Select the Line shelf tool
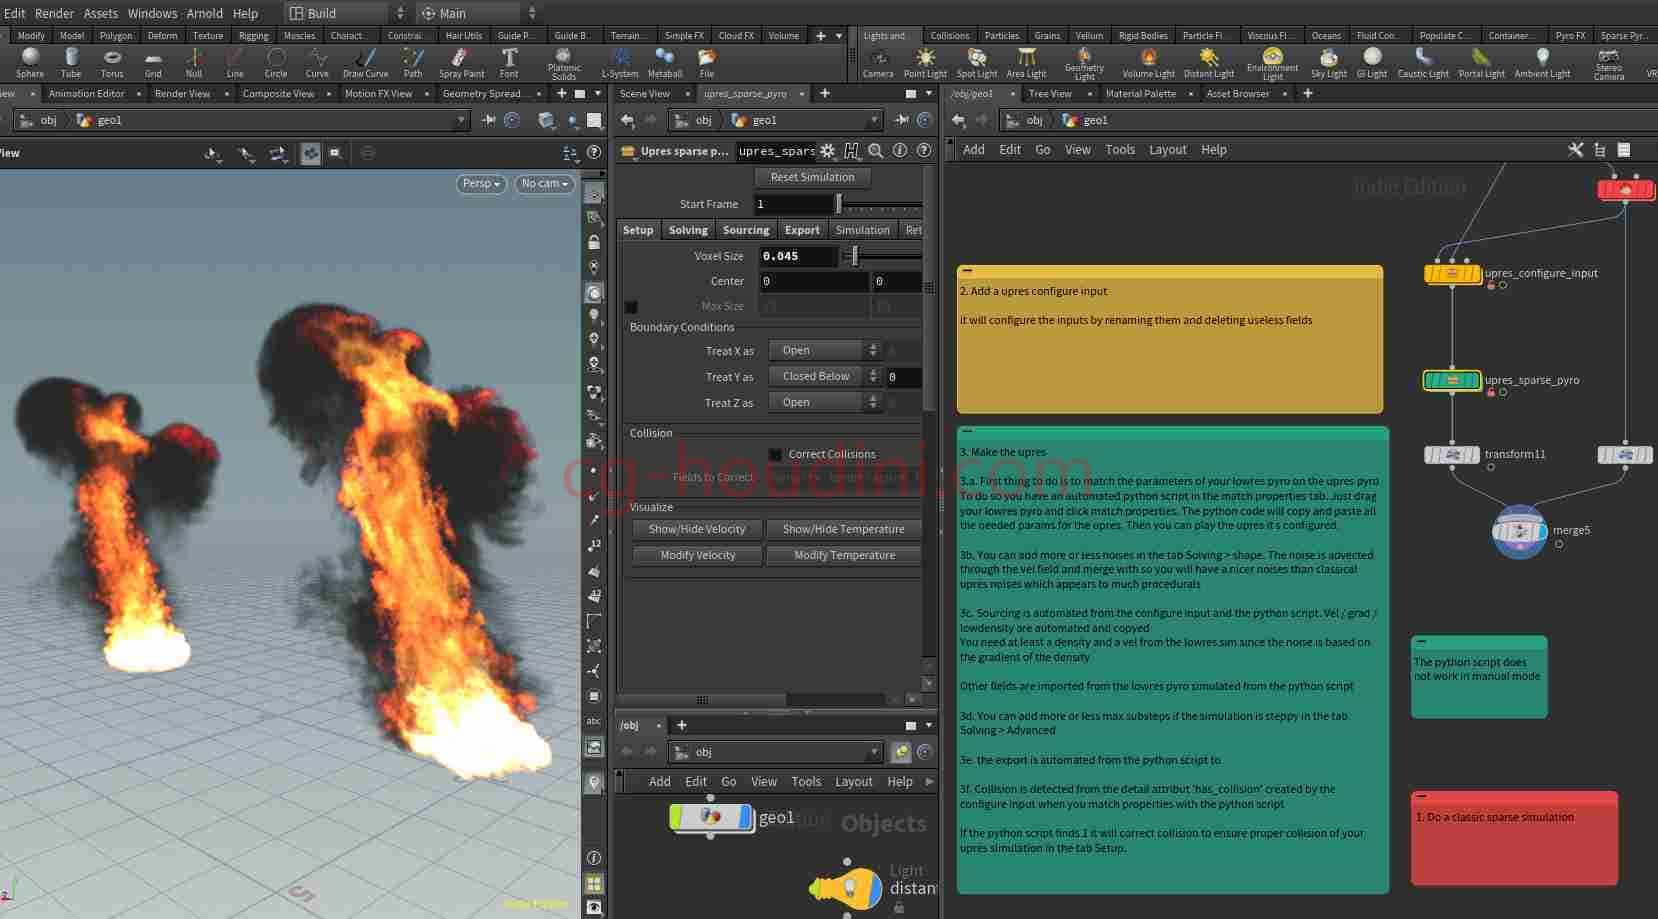 click(235, 63)
